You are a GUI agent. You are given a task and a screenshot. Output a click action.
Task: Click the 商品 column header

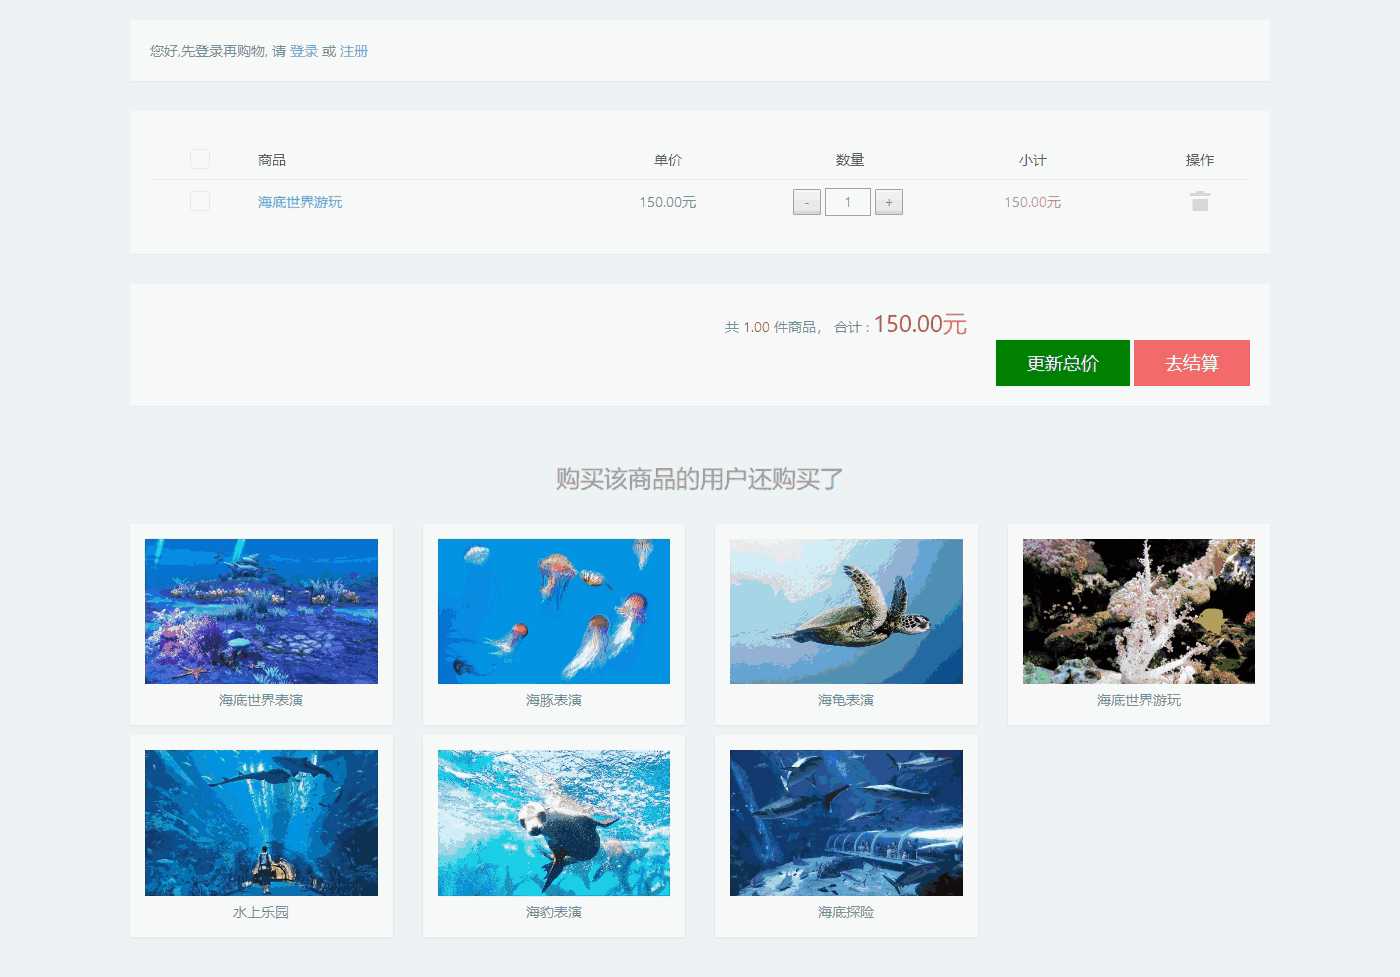272,160
